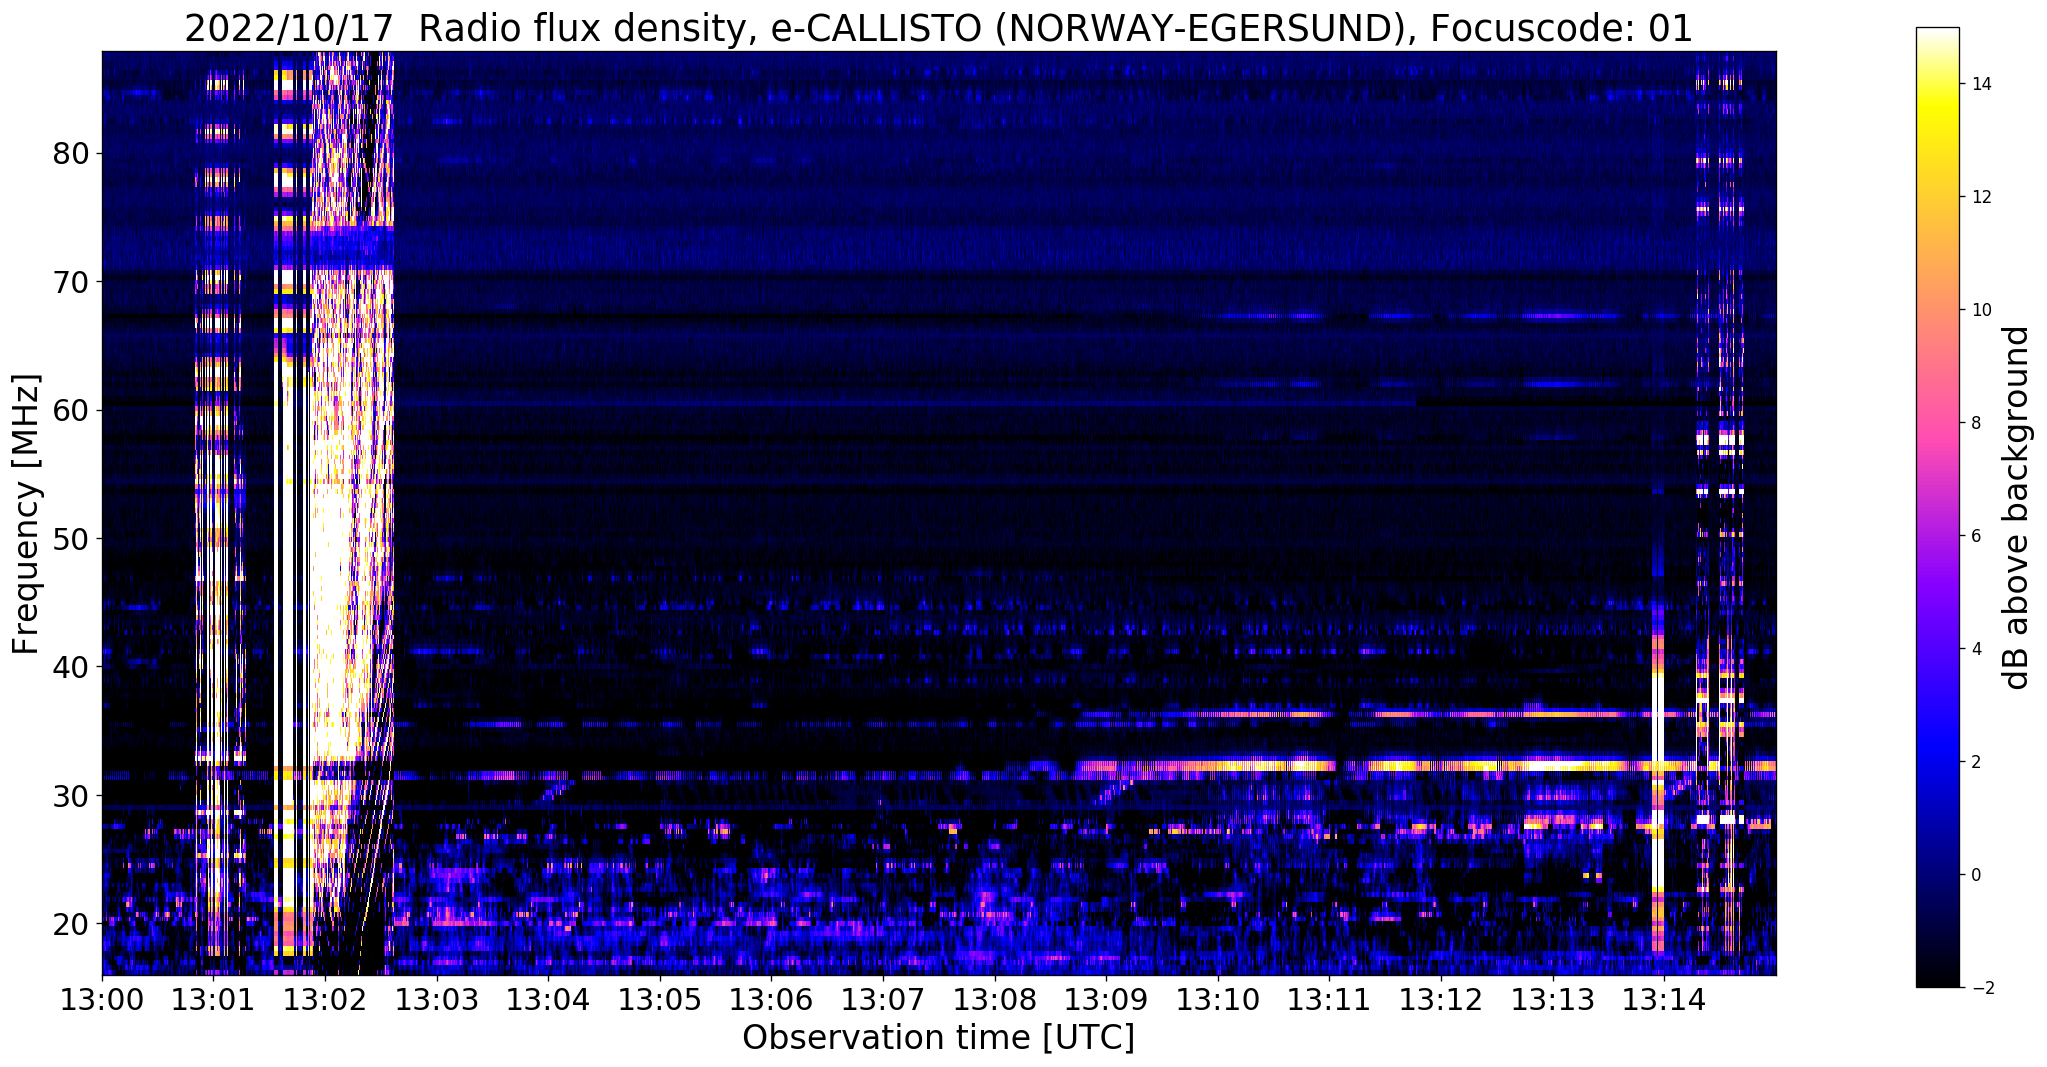This screenshot has height=1067, width=2047.
Task: Click the 13:00 time tick label
Action: click(x=102, y=1000)
